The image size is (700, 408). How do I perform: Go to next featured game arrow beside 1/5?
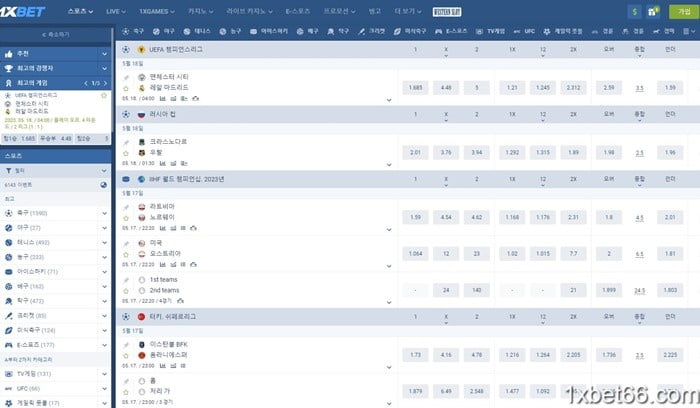pyautogui.click(x=106, y=83)
